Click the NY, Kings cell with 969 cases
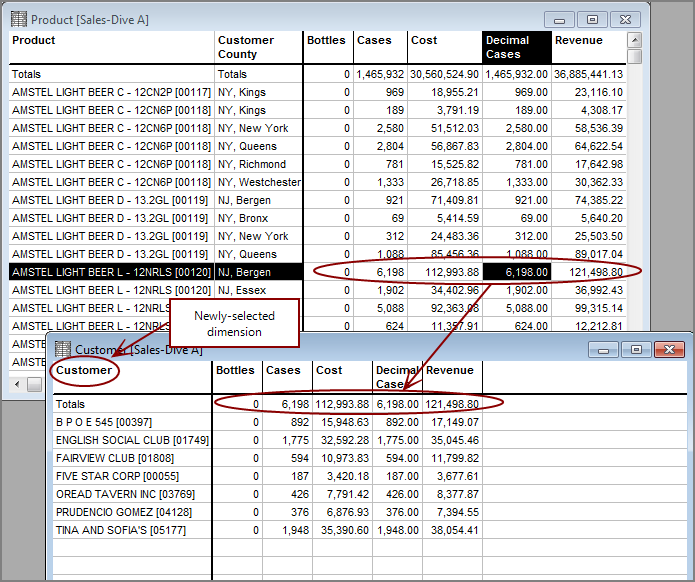The image size is (695, 582). tap(259, 92)
